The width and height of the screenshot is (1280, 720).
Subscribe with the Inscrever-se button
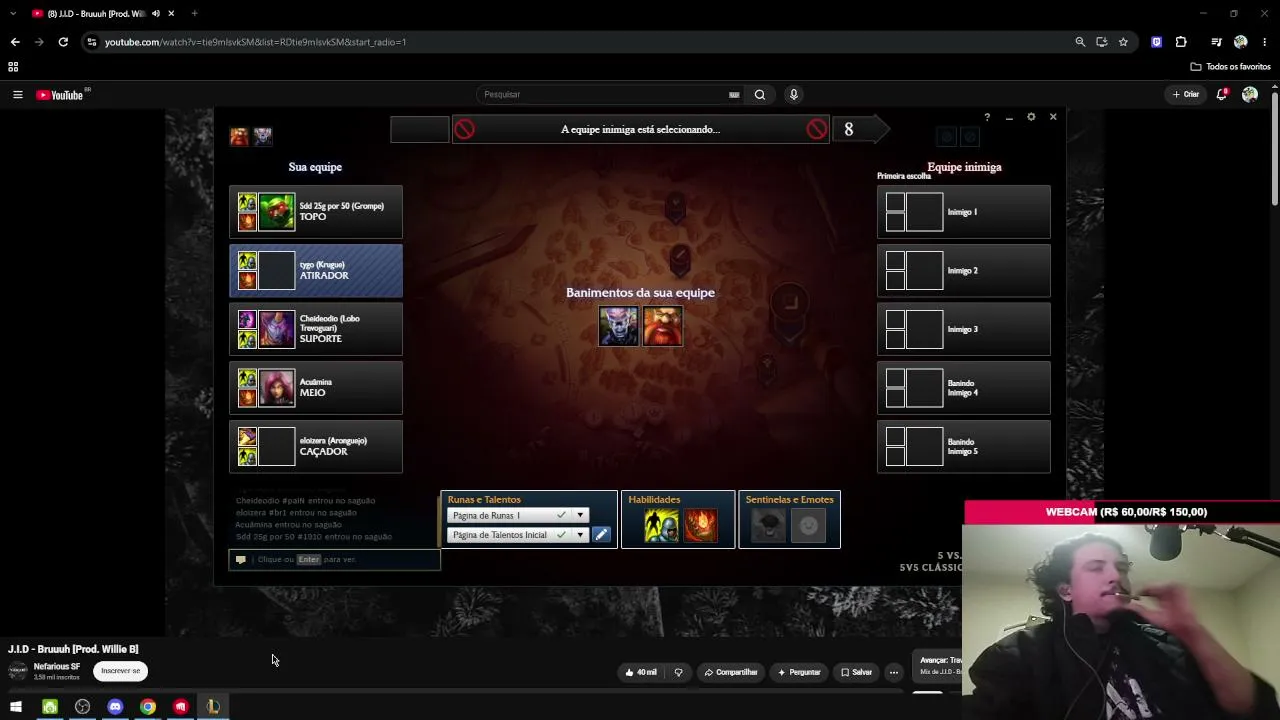121,671
